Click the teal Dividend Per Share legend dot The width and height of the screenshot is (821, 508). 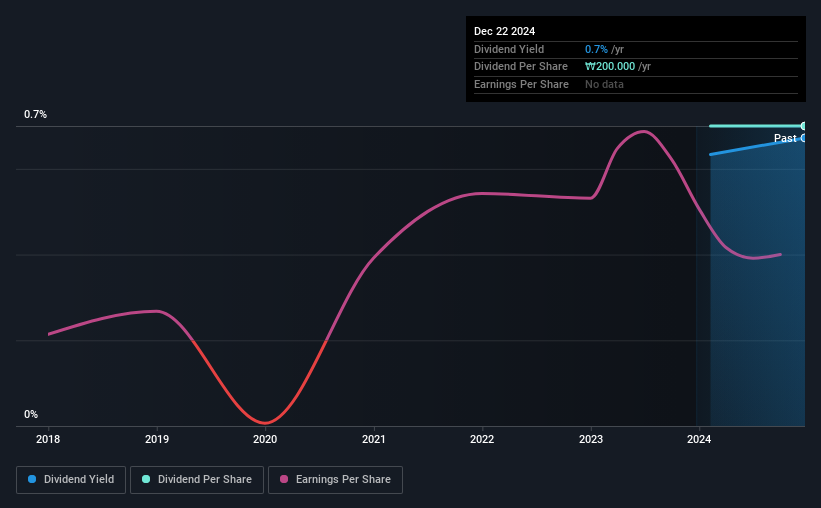(x=146, y=479)
